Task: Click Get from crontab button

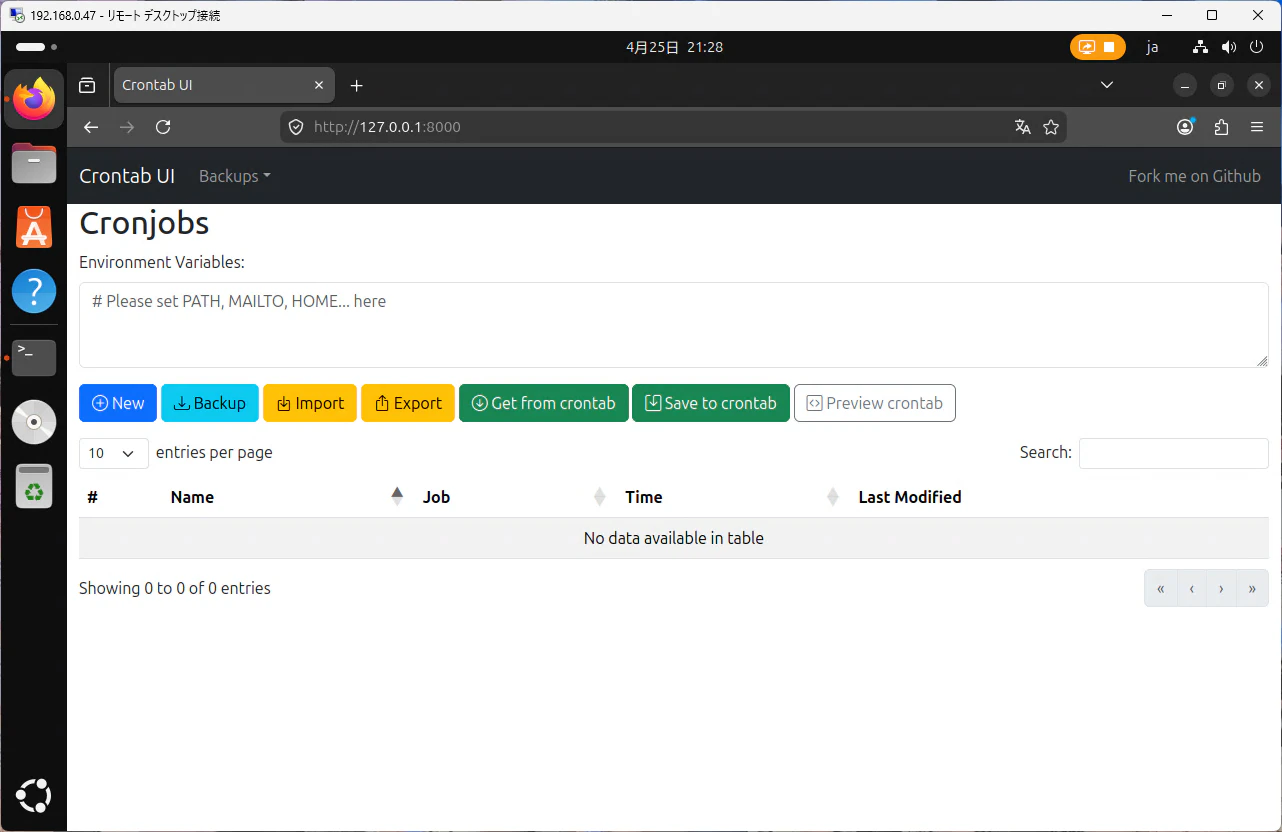Action: 544,403
